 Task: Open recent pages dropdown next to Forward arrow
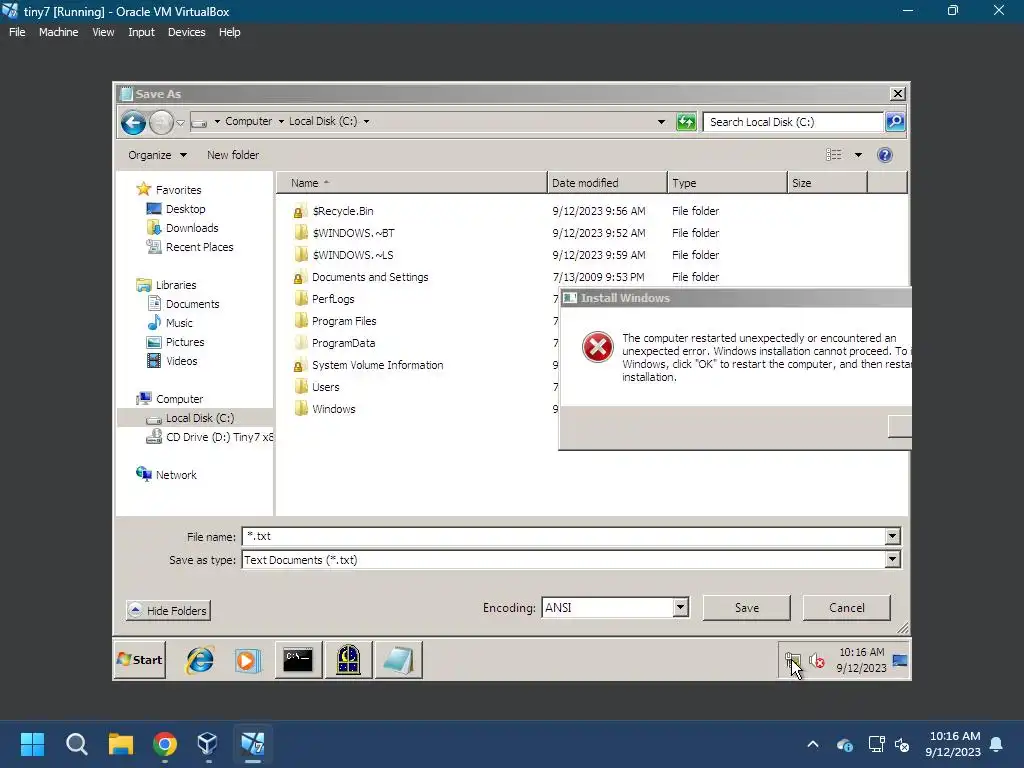click(x=181, y=122)
